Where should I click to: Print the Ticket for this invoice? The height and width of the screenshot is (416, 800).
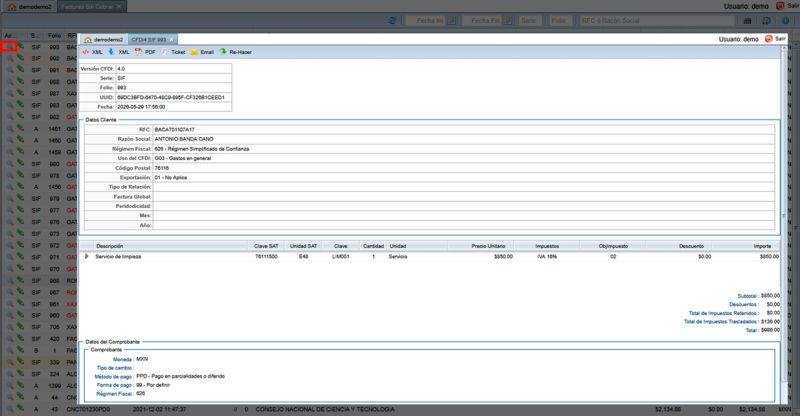pos(173,52)
